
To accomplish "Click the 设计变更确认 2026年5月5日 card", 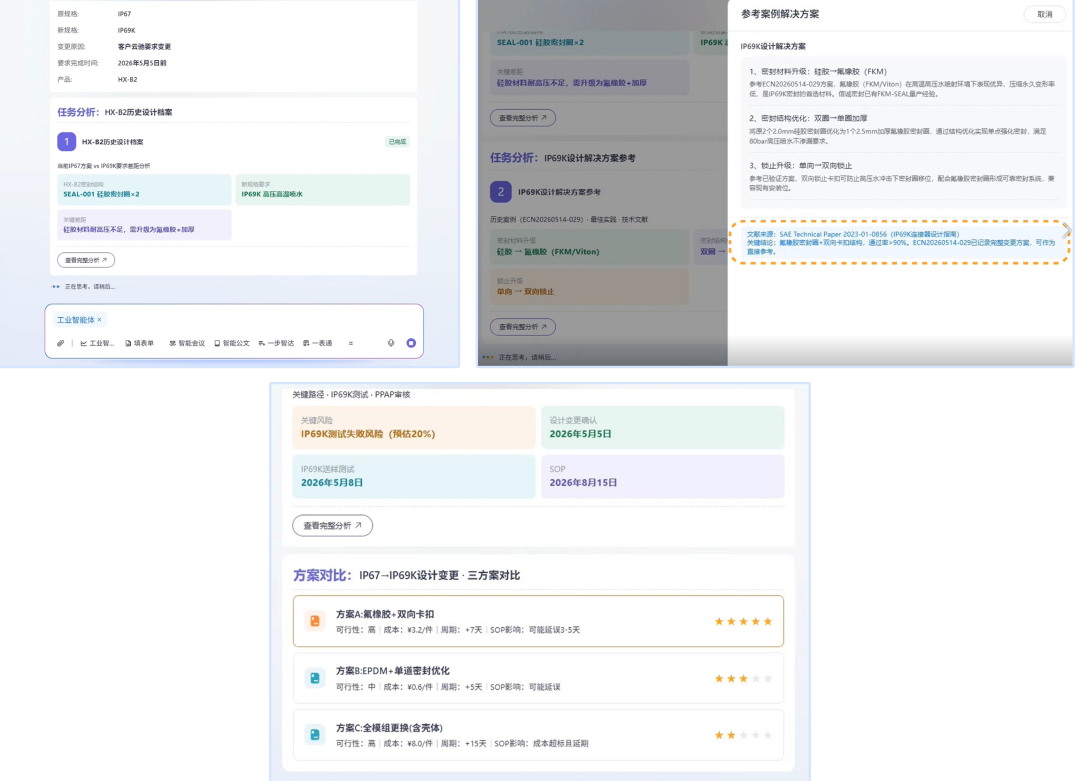I will tap(663, 428).
